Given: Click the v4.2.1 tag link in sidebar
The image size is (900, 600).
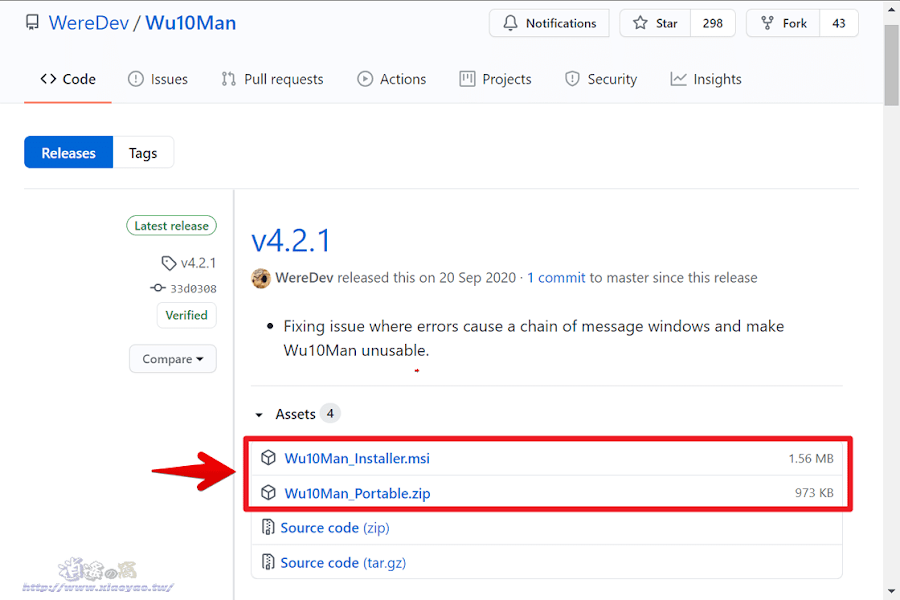Looking at the screenshot, I should tap(199, 263).
